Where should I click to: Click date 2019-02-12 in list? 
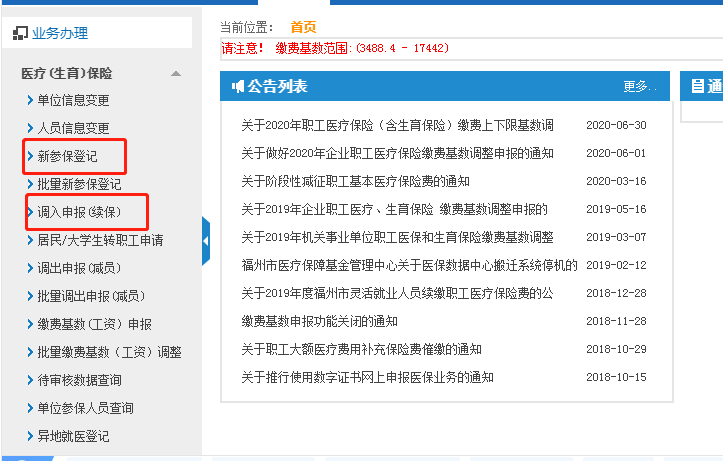616,265
